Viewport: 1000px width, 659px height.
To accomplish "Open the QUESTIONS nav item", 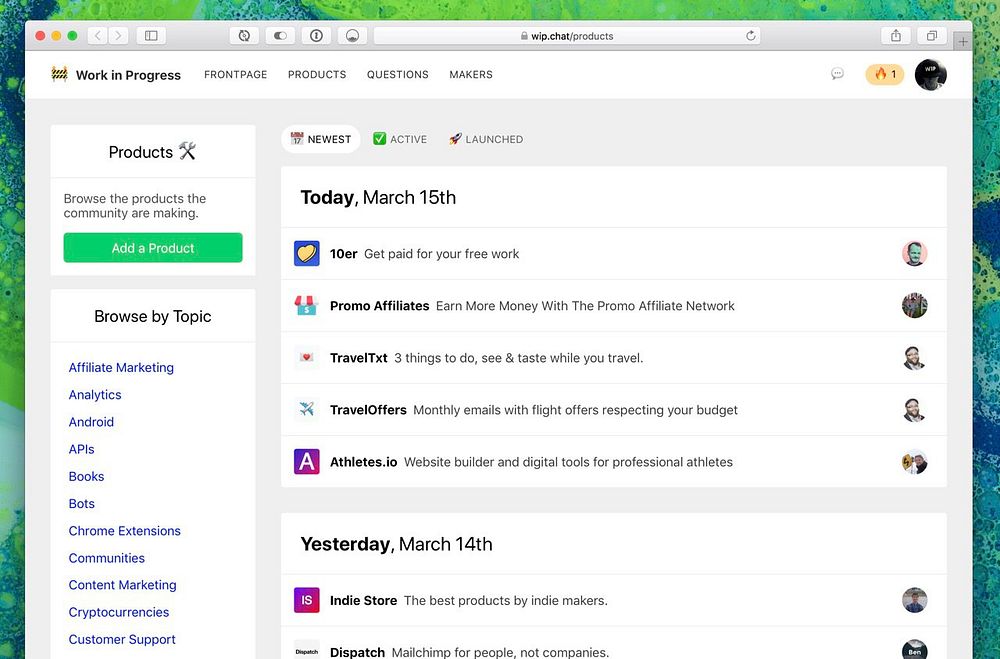I will 397,75.
